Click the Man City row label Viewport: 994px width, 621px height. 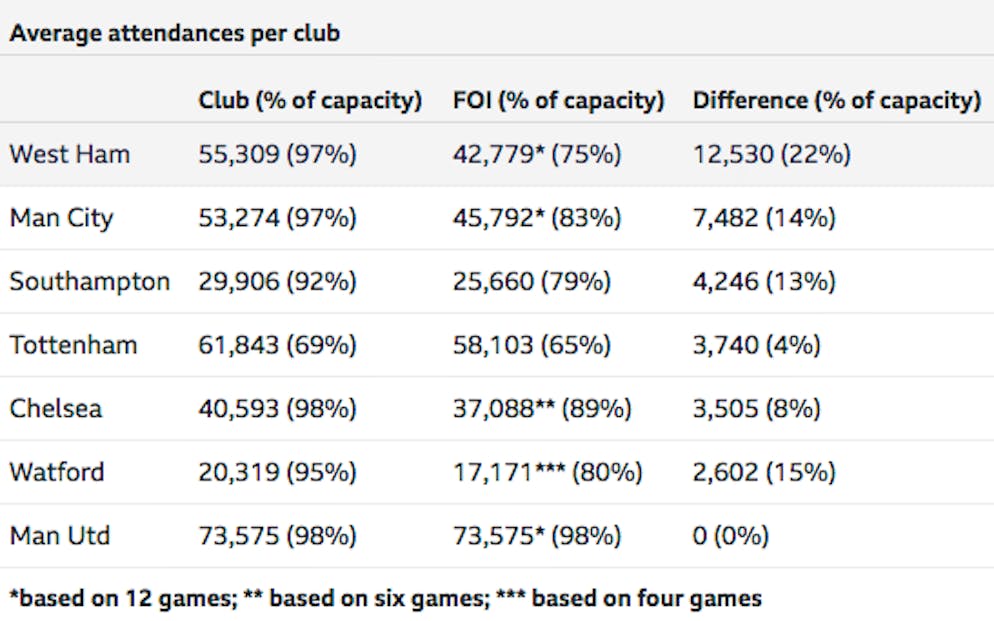62,217
